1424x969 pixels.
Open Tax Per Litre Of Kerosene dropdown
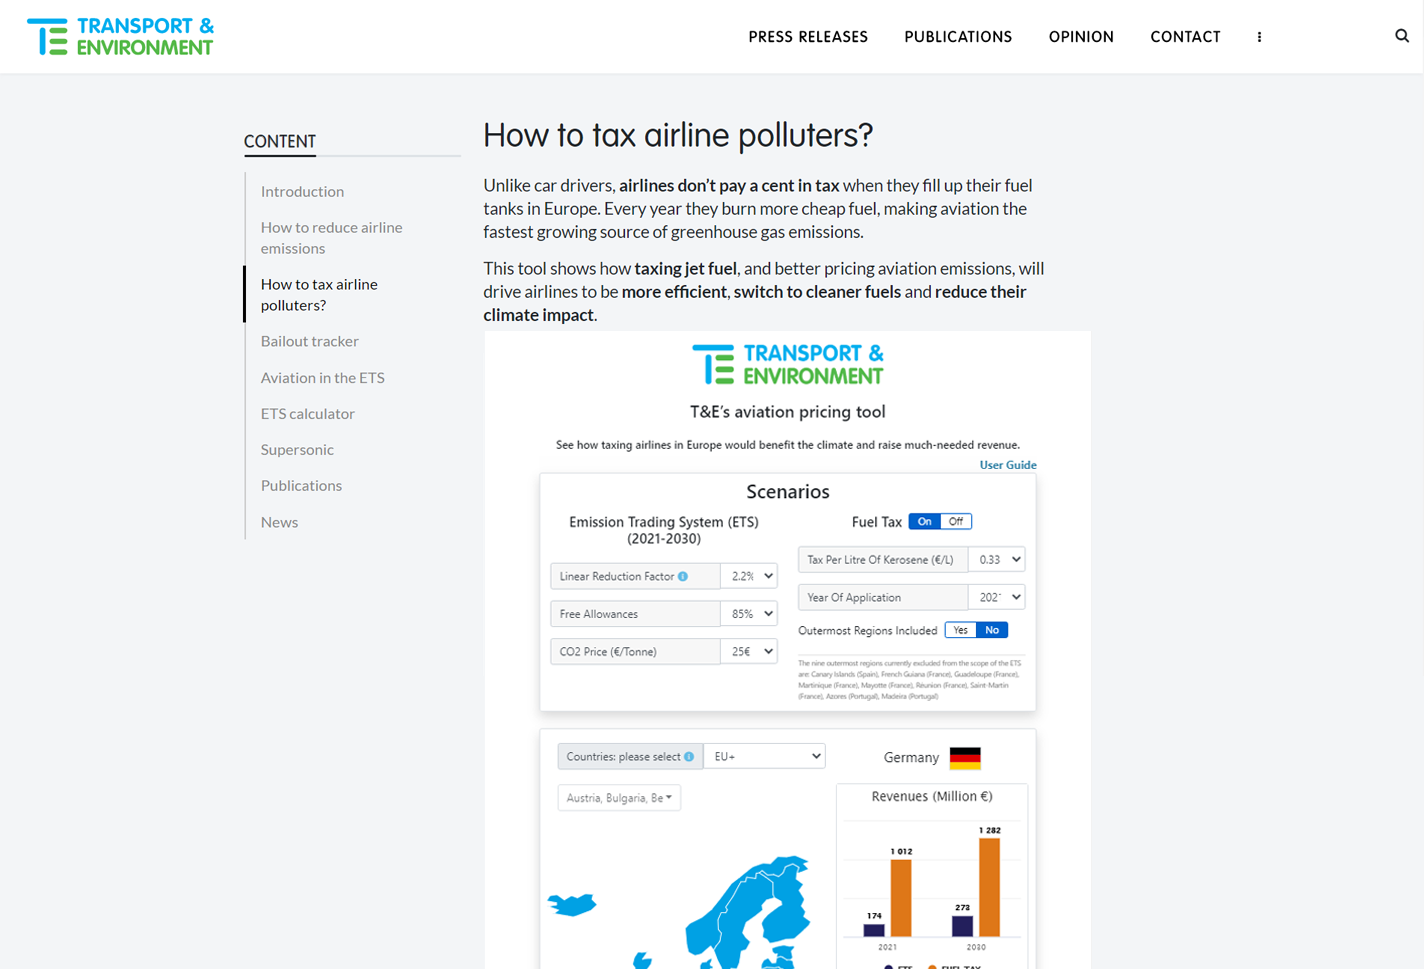997,559
